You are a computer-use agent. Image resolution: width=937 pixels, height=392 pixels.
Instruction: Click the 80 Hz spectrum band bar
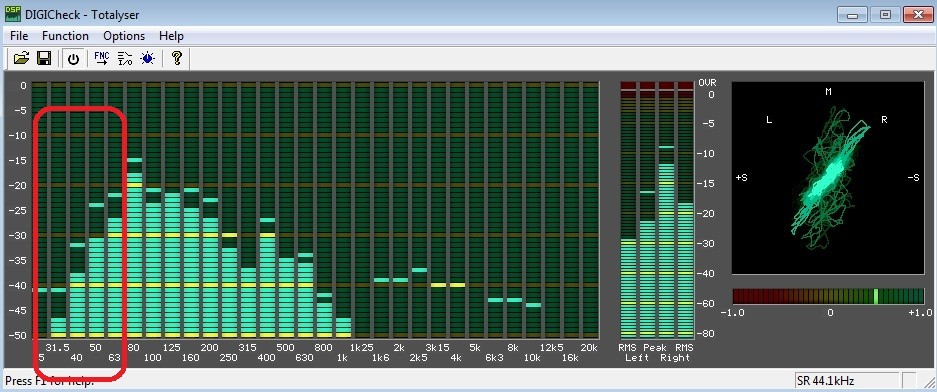(x=134, y=210)
